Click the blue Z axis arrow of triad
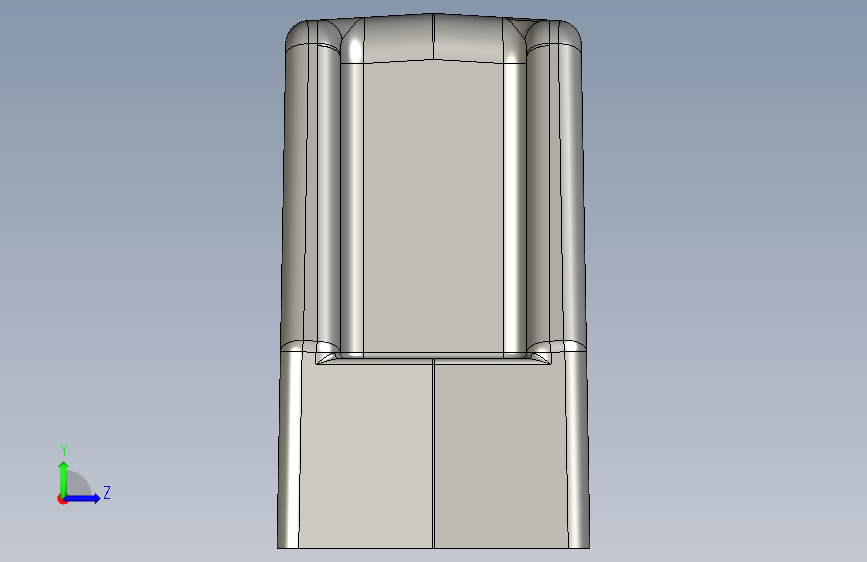The image size is (867, 562). (83, 498)
